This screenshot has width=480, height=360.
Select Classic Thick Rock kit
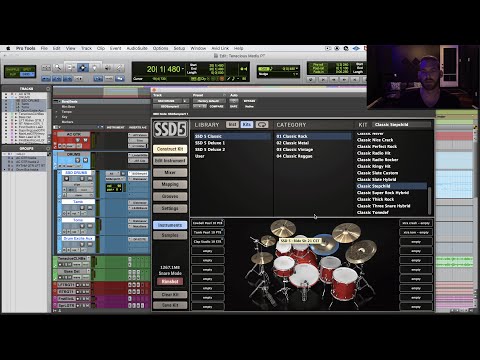pos(375,199)
